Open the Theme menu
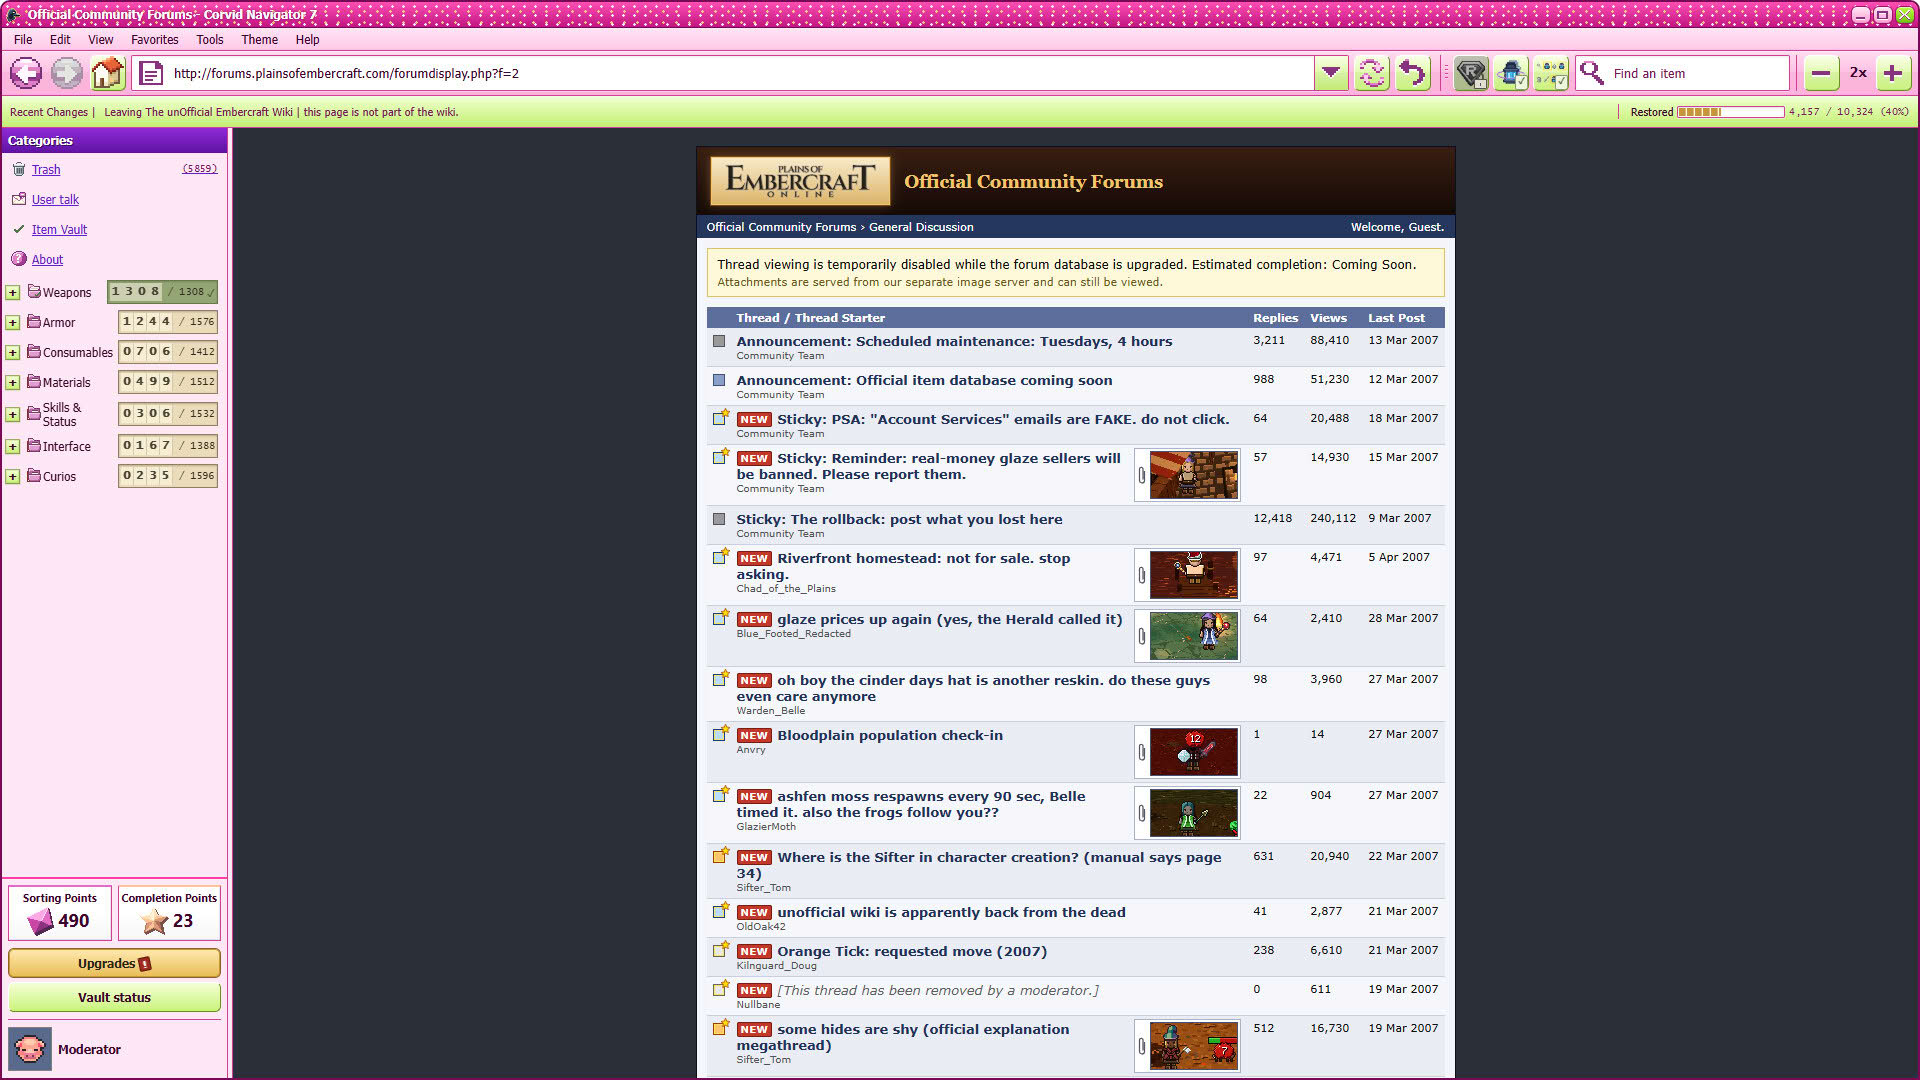 pyautogui.click(x=259, y=40)
